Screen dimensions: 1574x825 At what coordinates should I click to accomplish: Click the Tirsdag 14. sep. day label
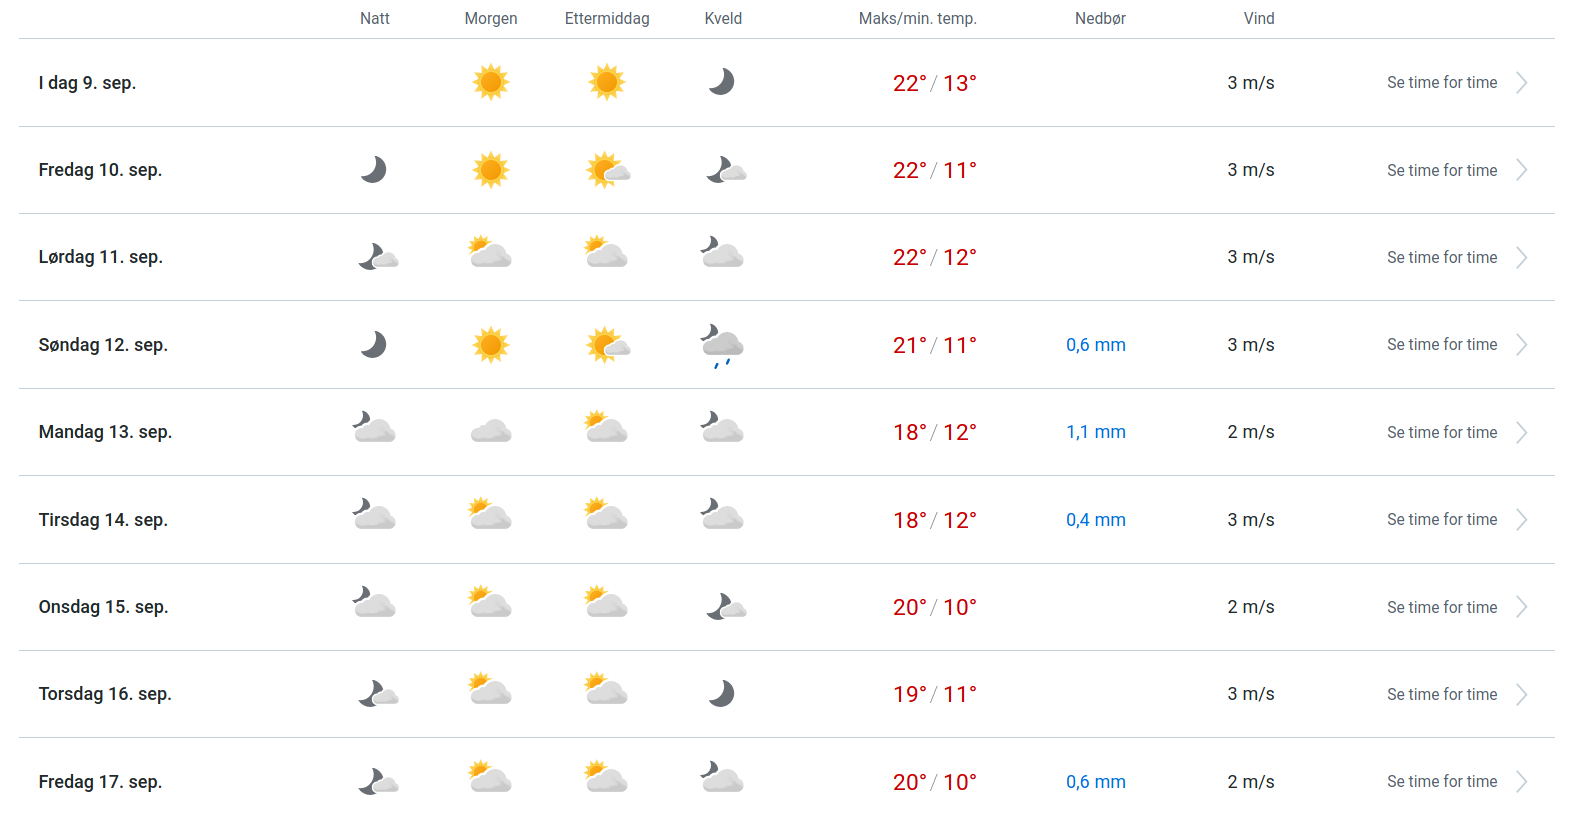click(x=103, y=520)
